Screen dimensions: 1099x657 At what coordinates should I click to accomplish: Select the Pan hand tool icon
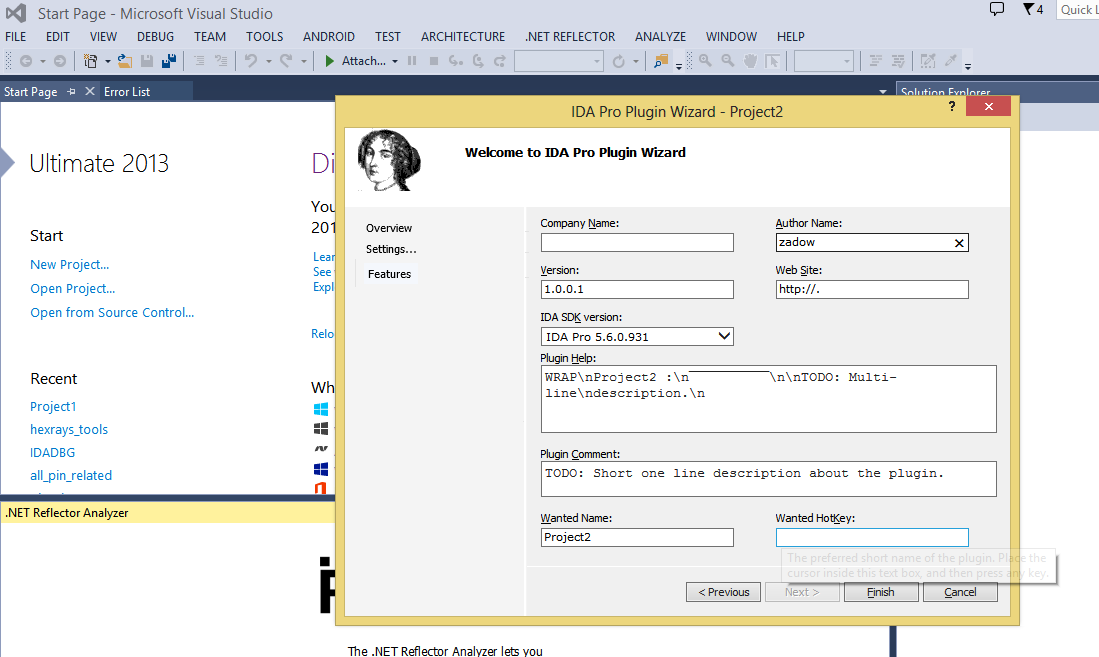point(750,61)
